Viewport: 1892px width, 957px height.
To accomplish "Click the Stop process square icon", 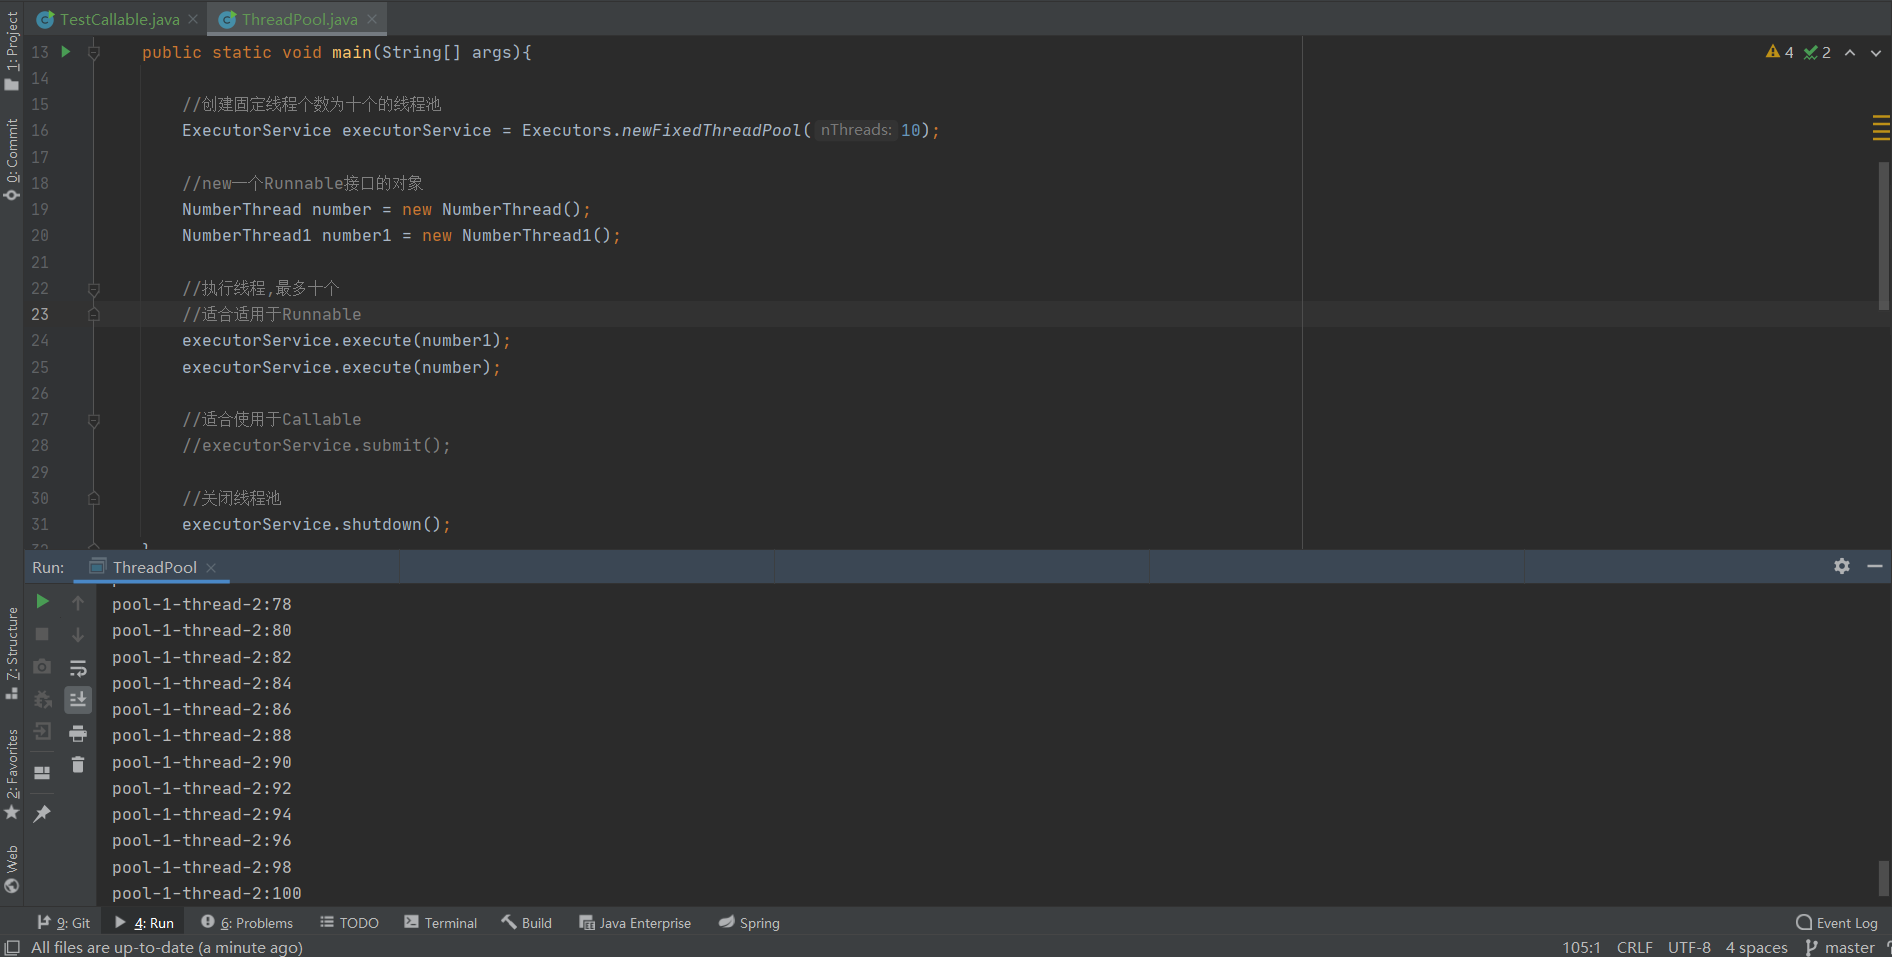I will [42, 634].
